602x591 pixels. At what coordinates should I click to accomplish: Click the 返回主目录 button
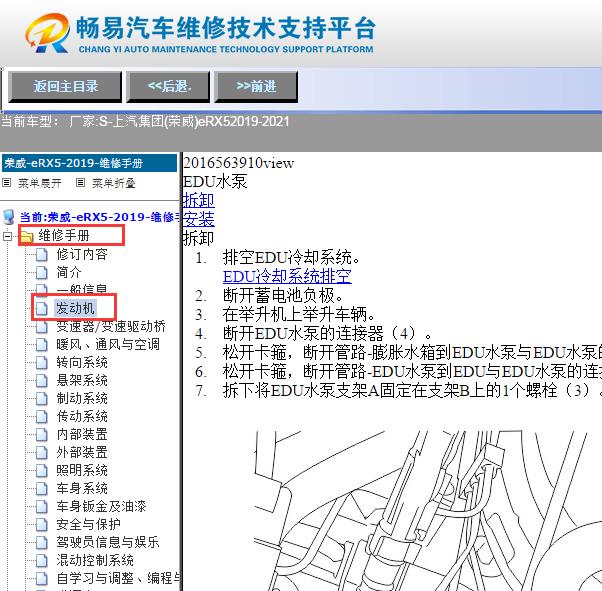(x=65, y=87)
